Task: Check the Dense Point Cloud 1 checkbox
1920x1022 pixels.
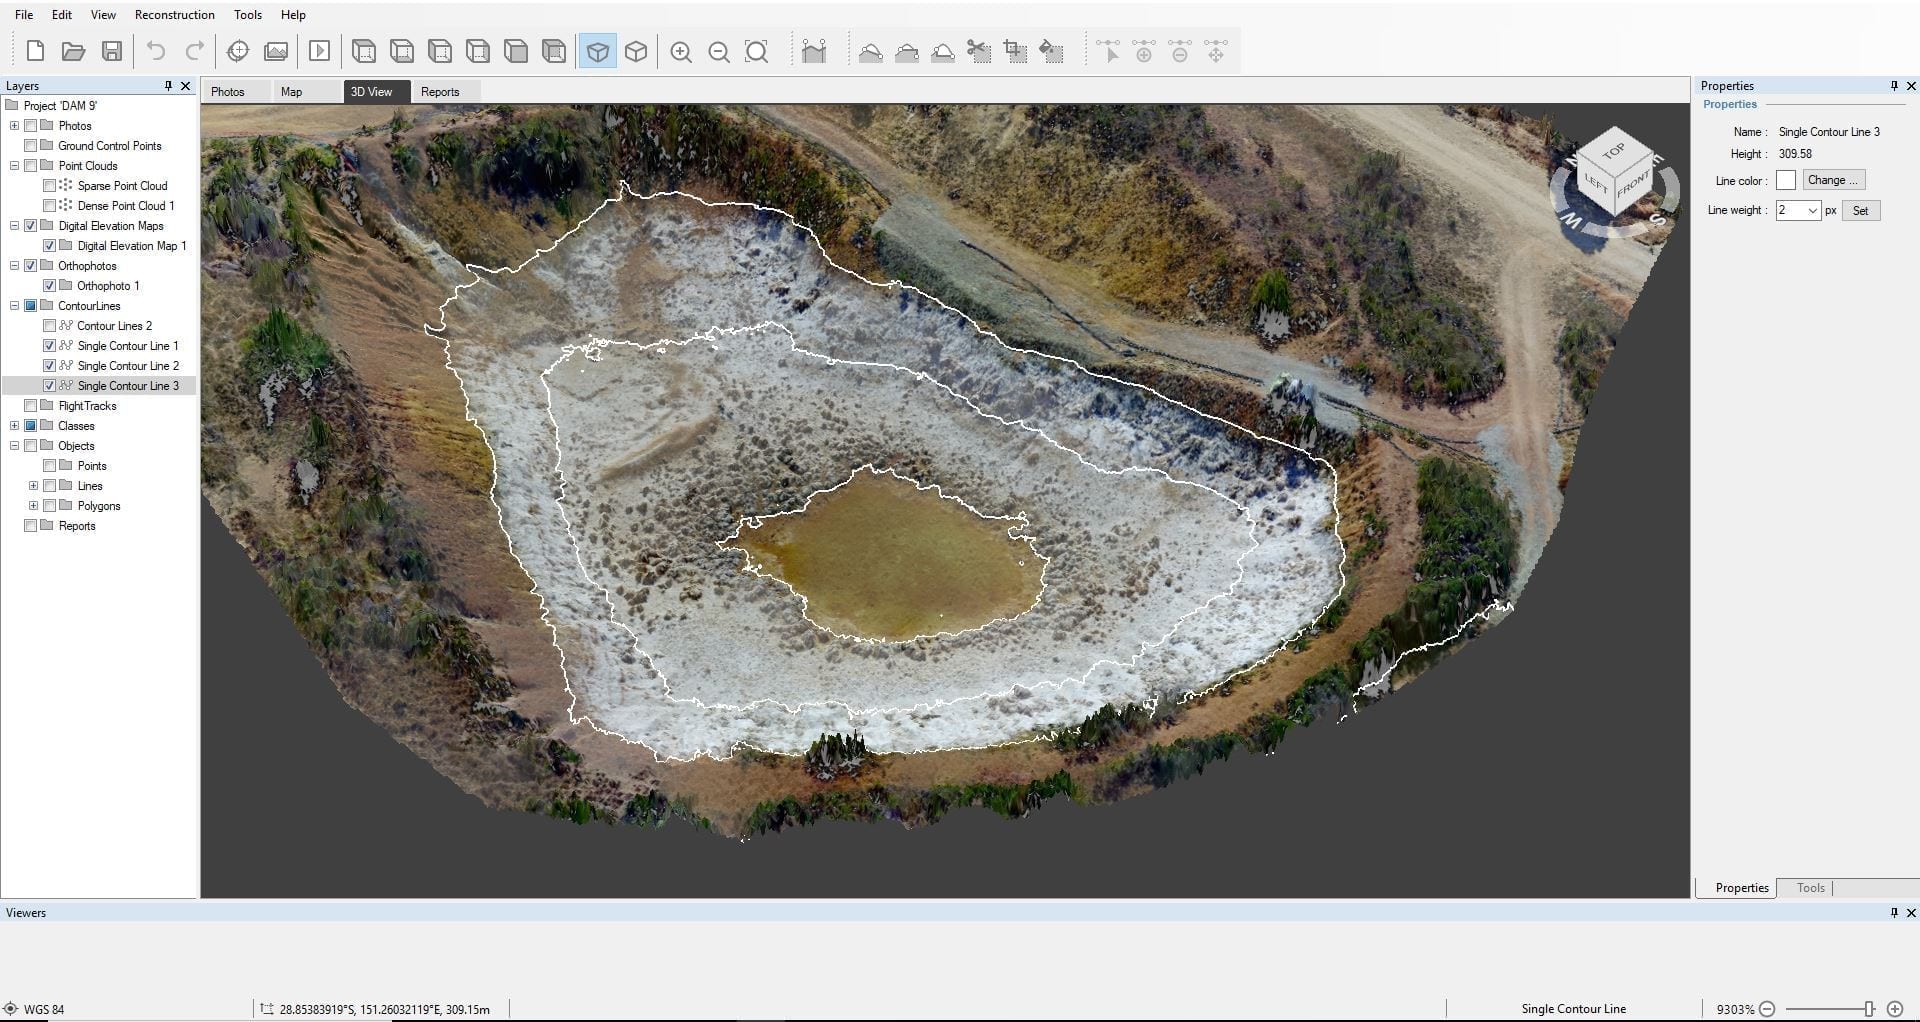Action: (49, 206)
